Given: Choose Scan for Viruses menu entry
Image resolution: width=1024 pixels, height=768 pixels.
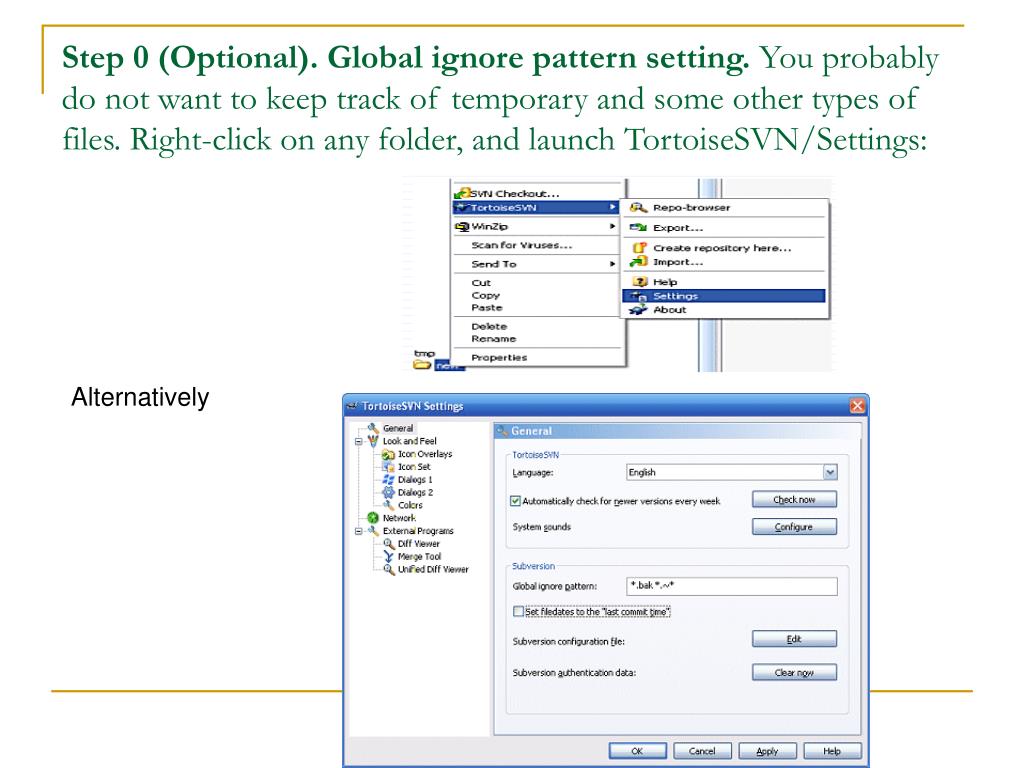Looking at the screenshot, I should pos(521,245).
